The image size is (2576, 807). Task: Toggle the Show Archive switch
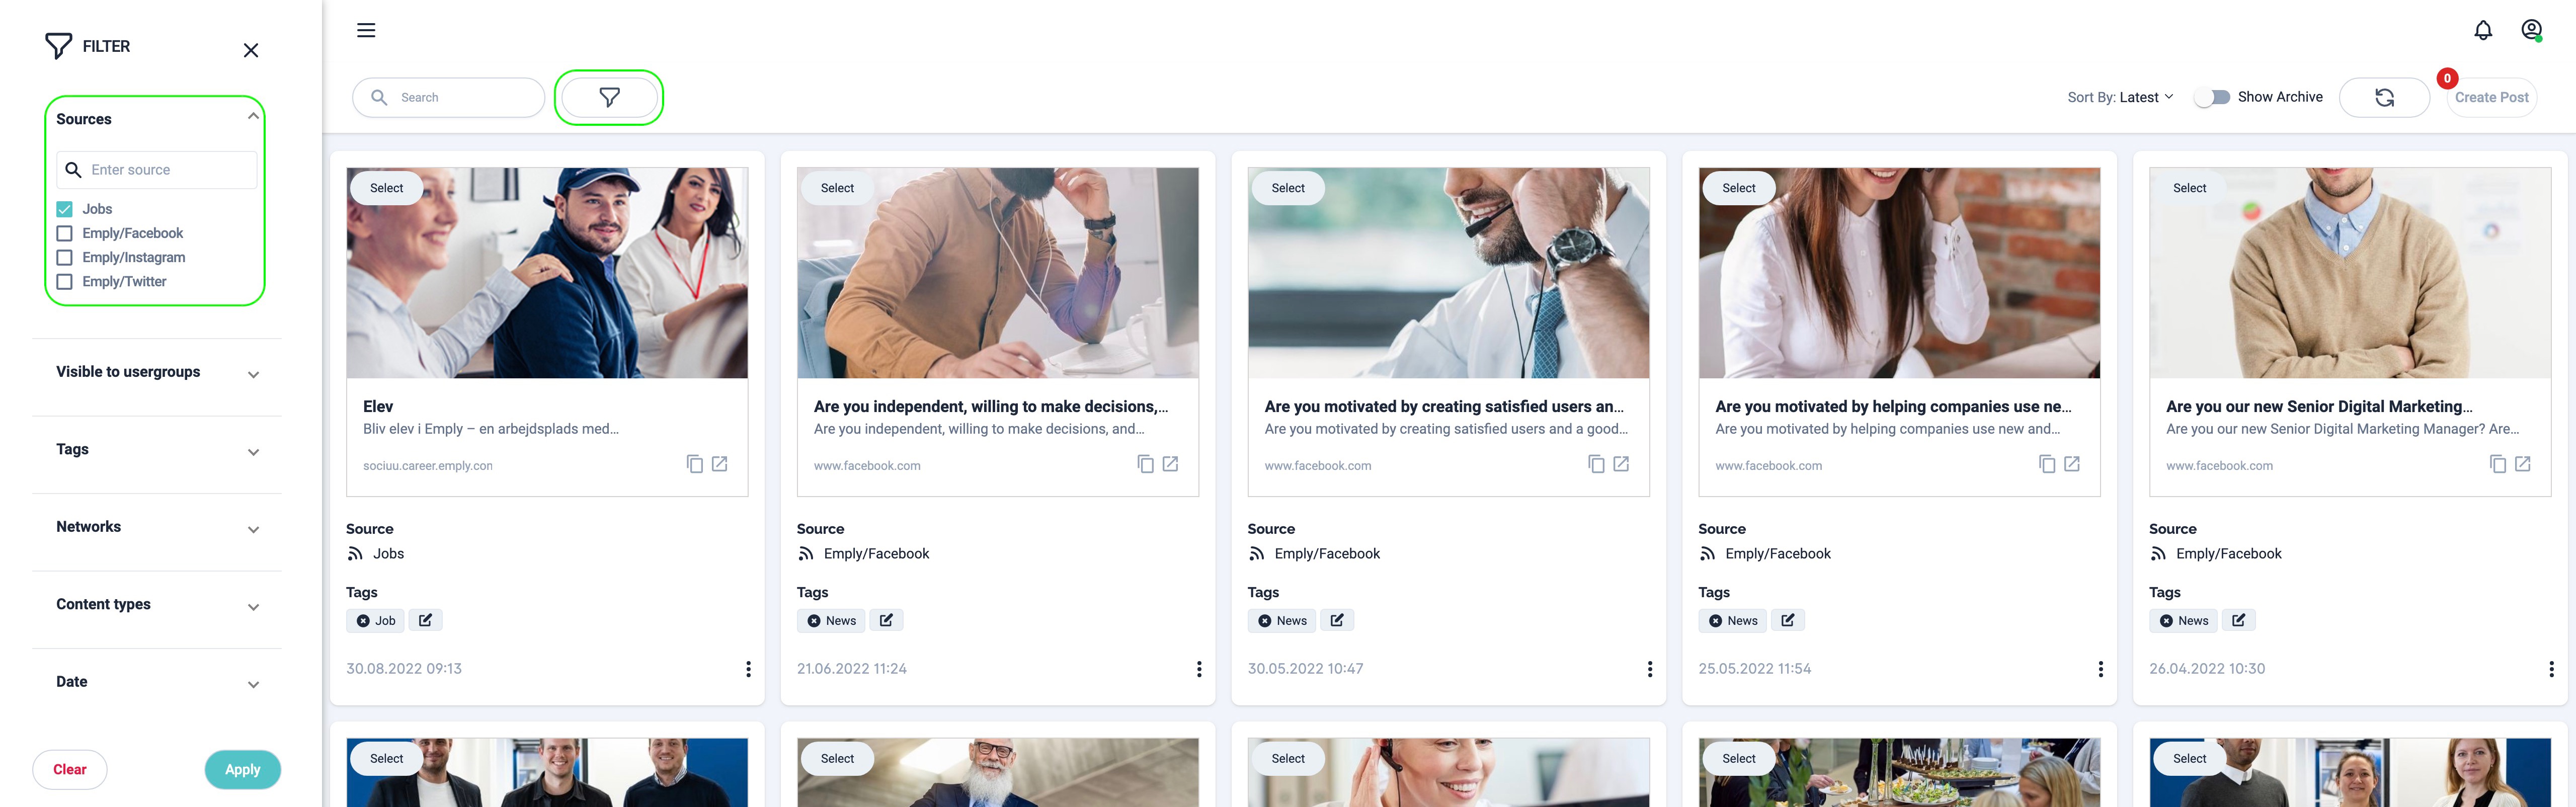click(x=2213, y=97)
